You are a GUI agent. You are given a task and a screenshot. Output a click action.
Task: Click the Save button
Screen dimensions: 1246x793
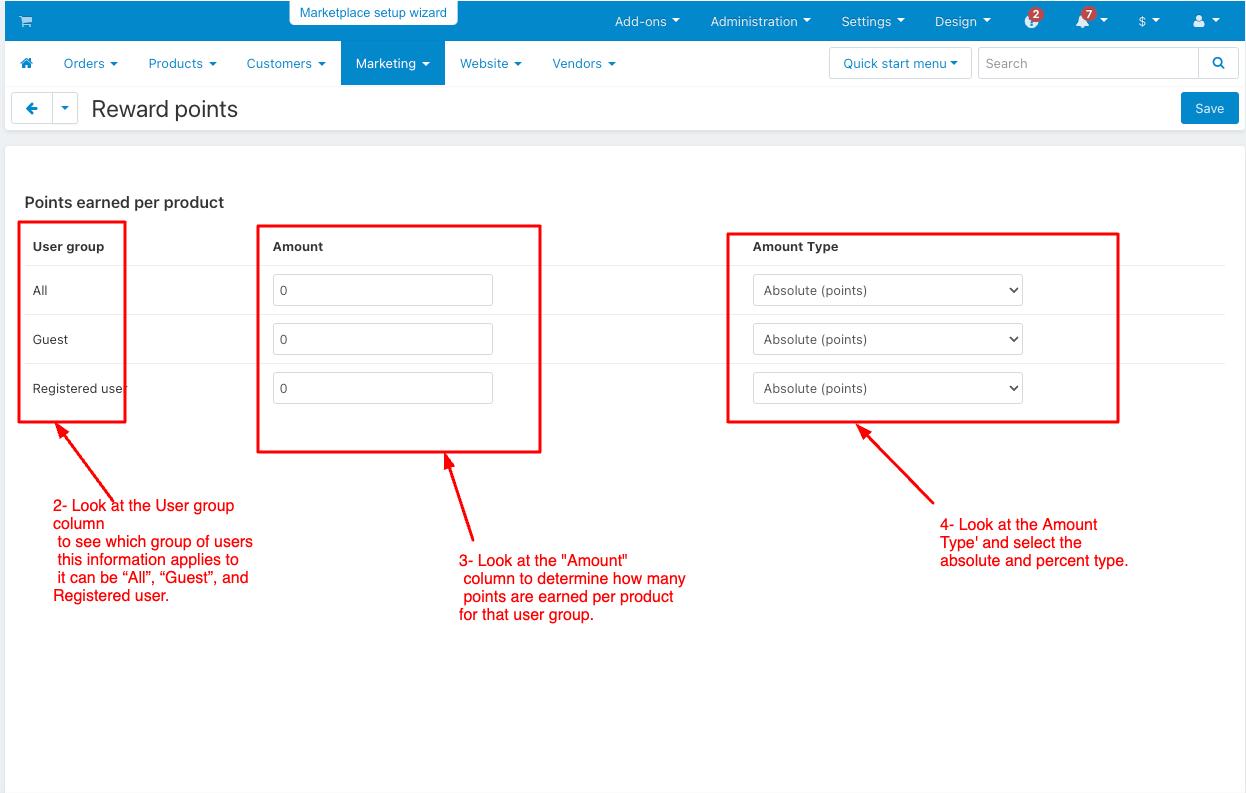[x=1209, y=109]
